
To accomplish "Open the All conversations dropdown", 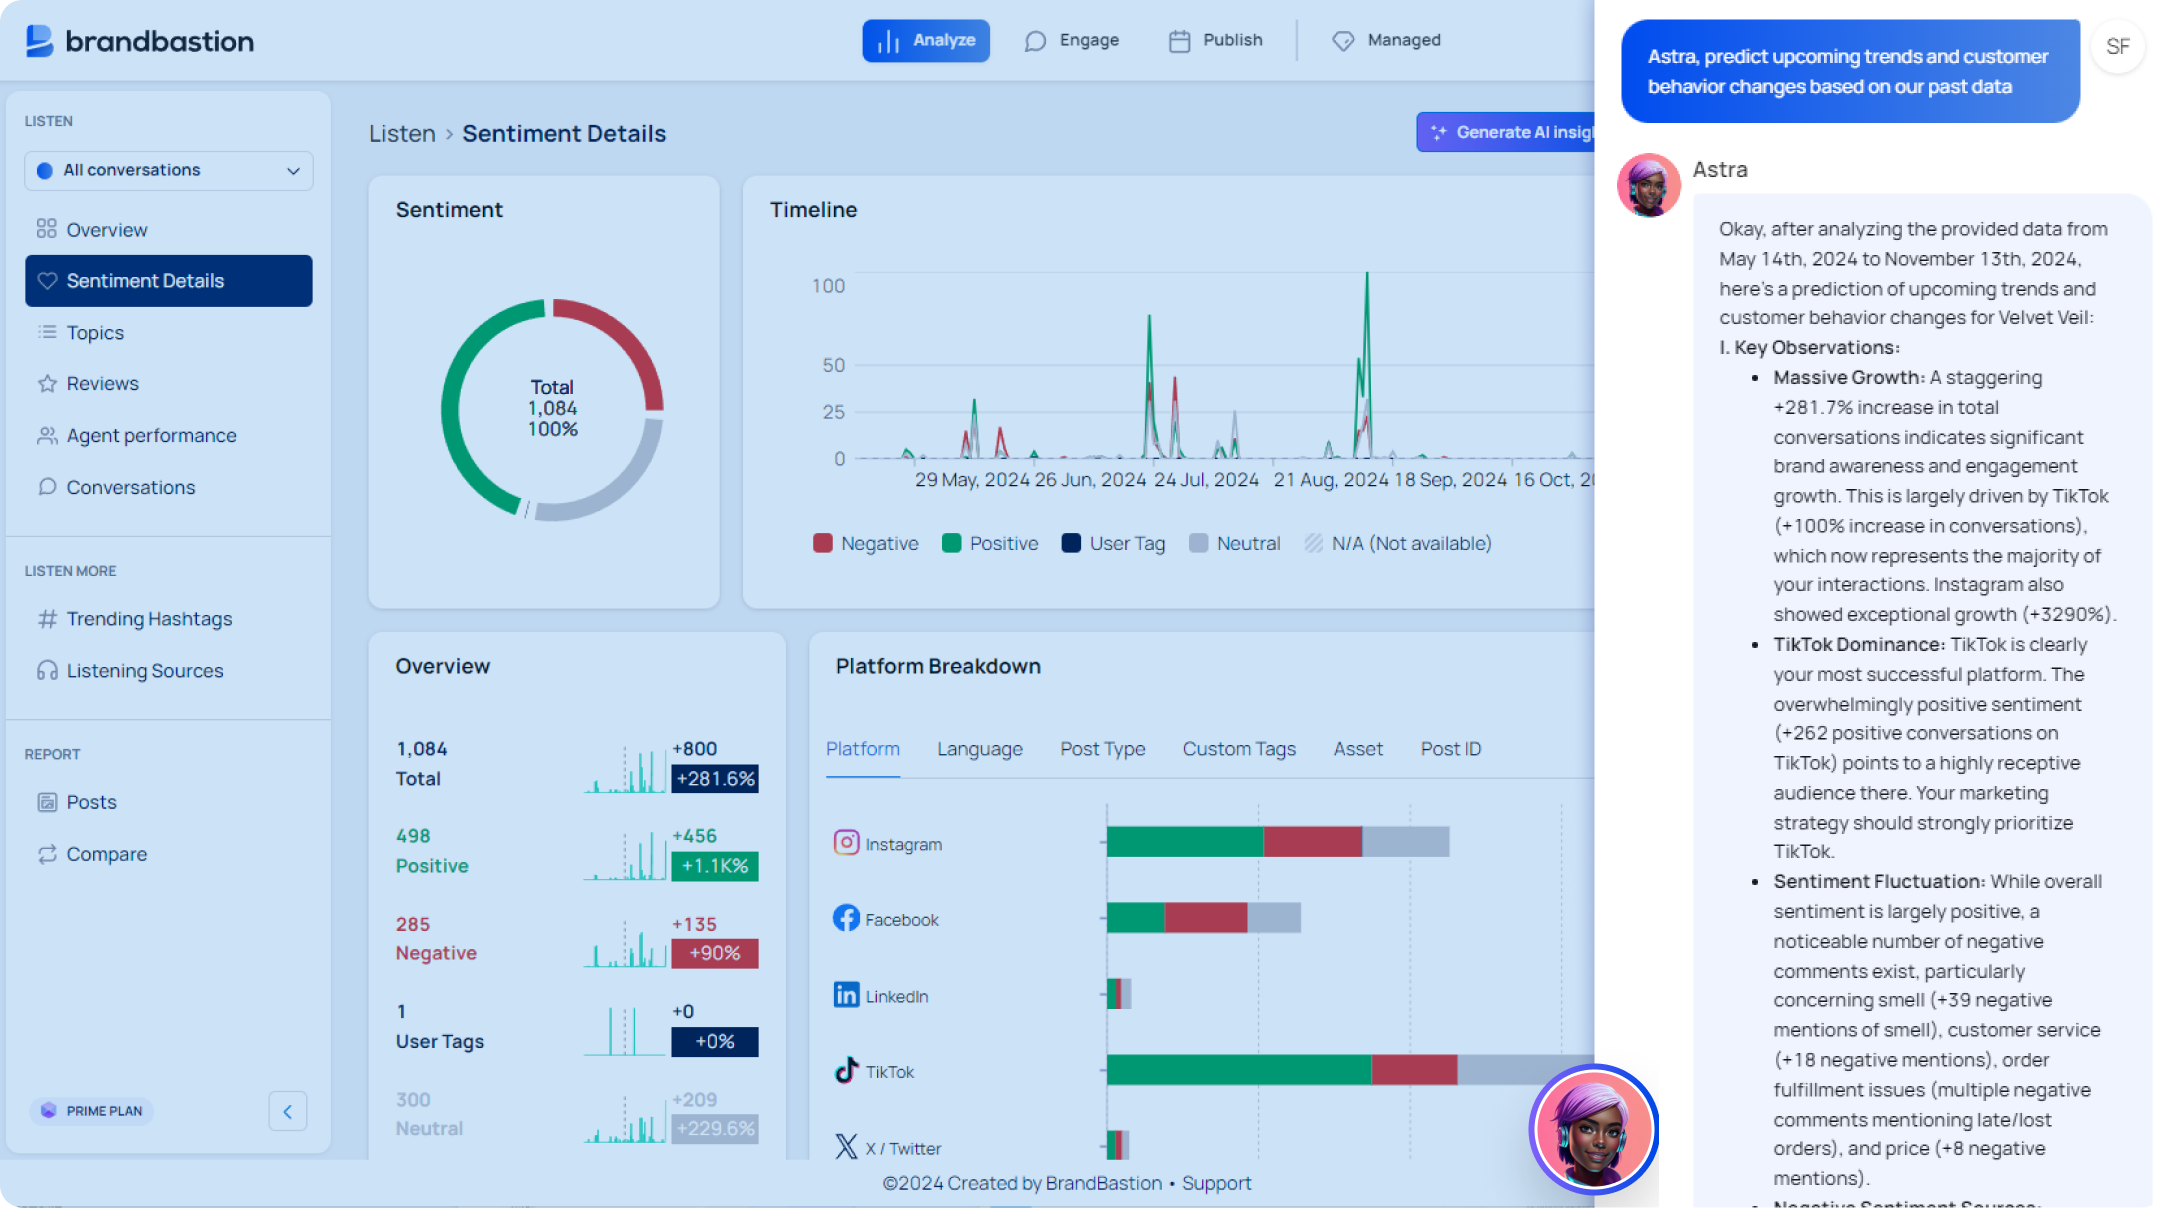I will pos(168,170).
